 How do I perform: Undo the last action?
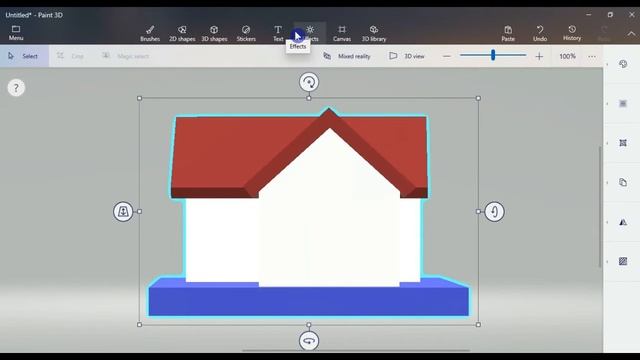click(x=540, y=33)
